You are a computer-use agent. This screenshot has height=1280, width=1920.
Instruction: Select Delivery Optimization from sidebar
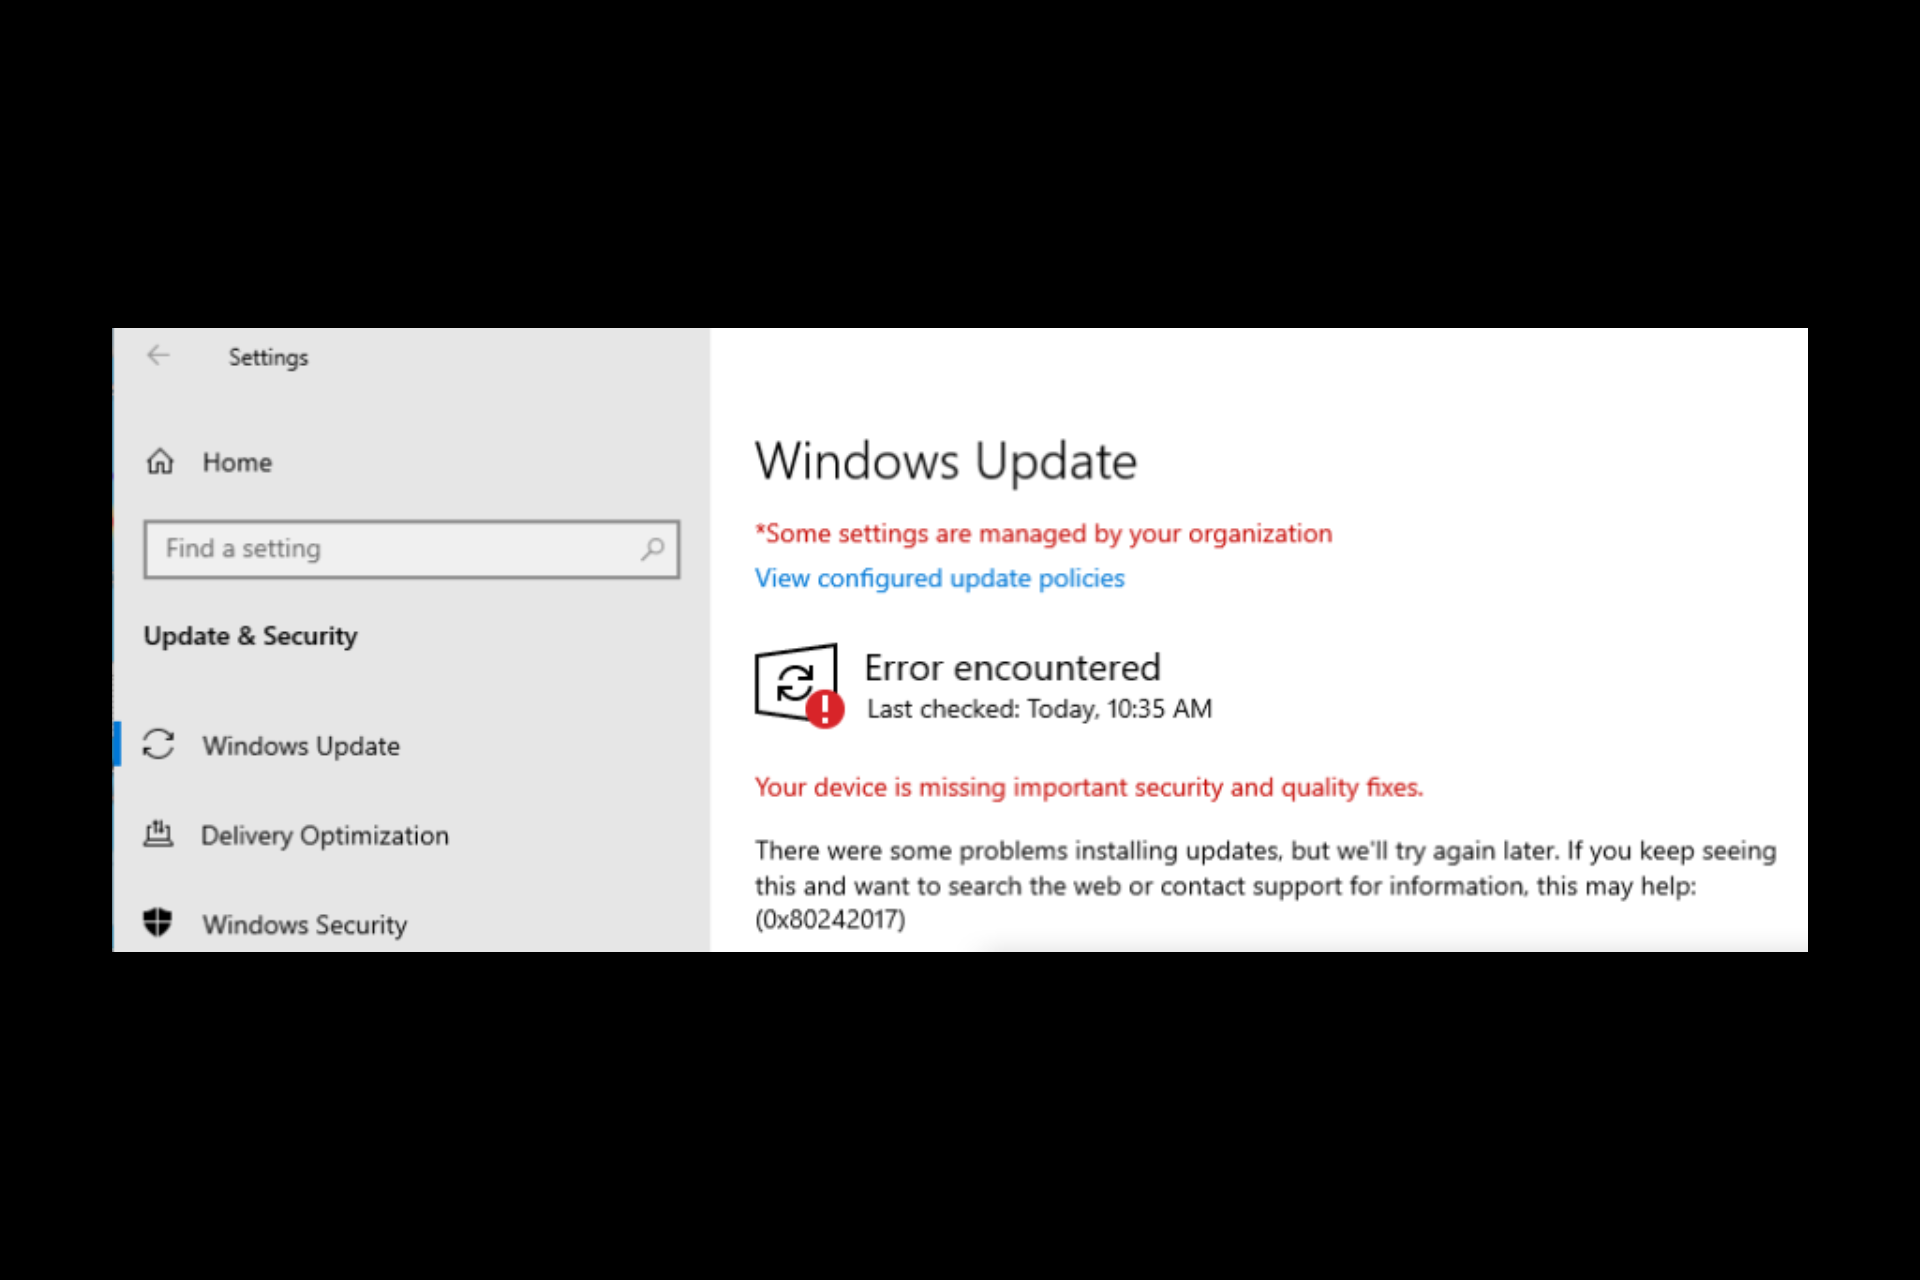[x=326, y=834]
